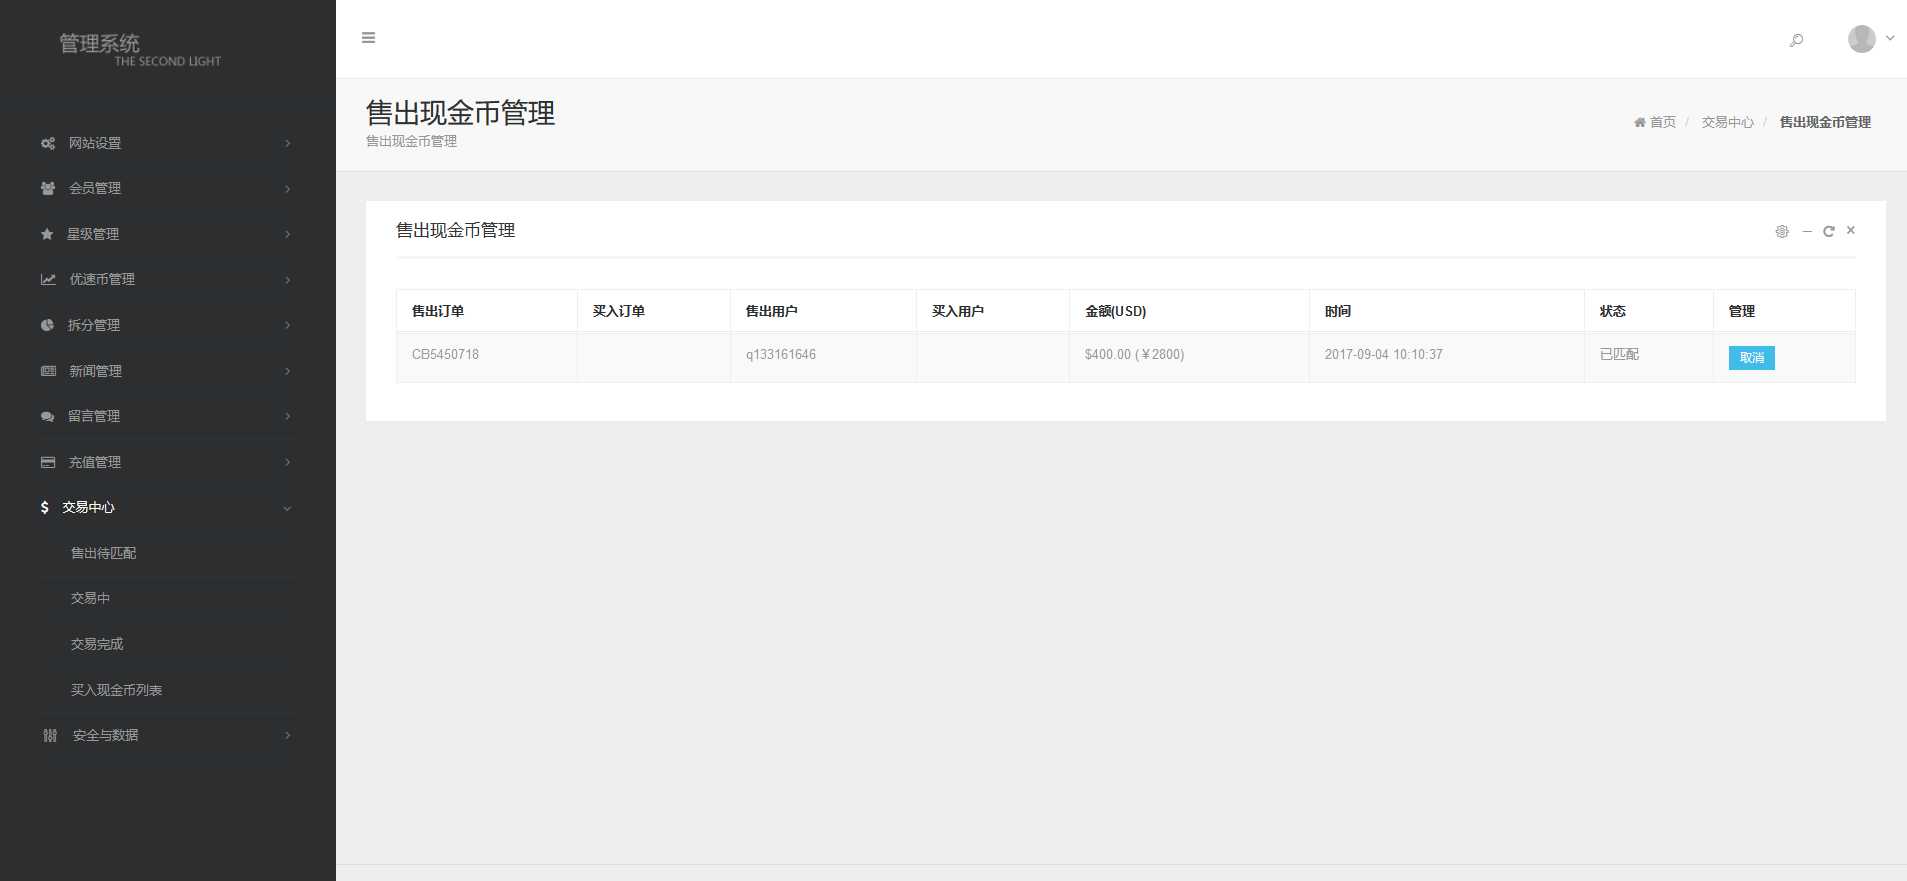Collapse the 交易中心 sidebar section
Viewport: 1907px width, 881px height.
point(287,508)
